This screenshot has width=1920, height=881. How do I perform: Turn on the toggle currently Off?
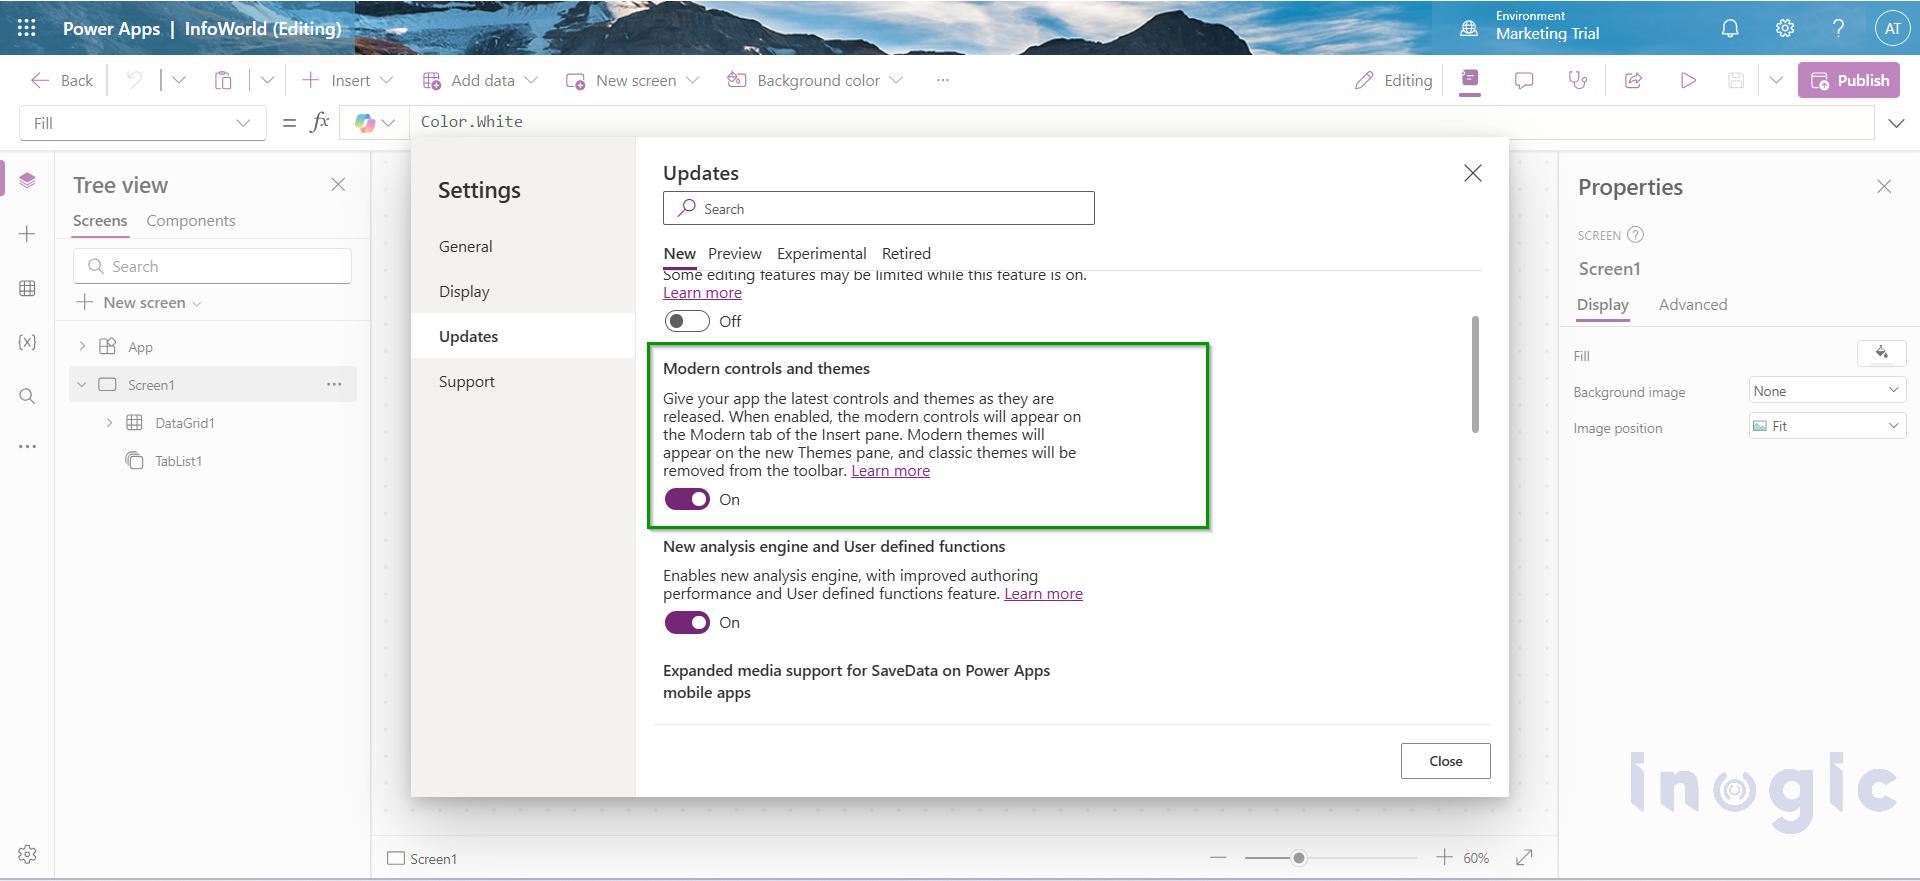pos(687,321)
